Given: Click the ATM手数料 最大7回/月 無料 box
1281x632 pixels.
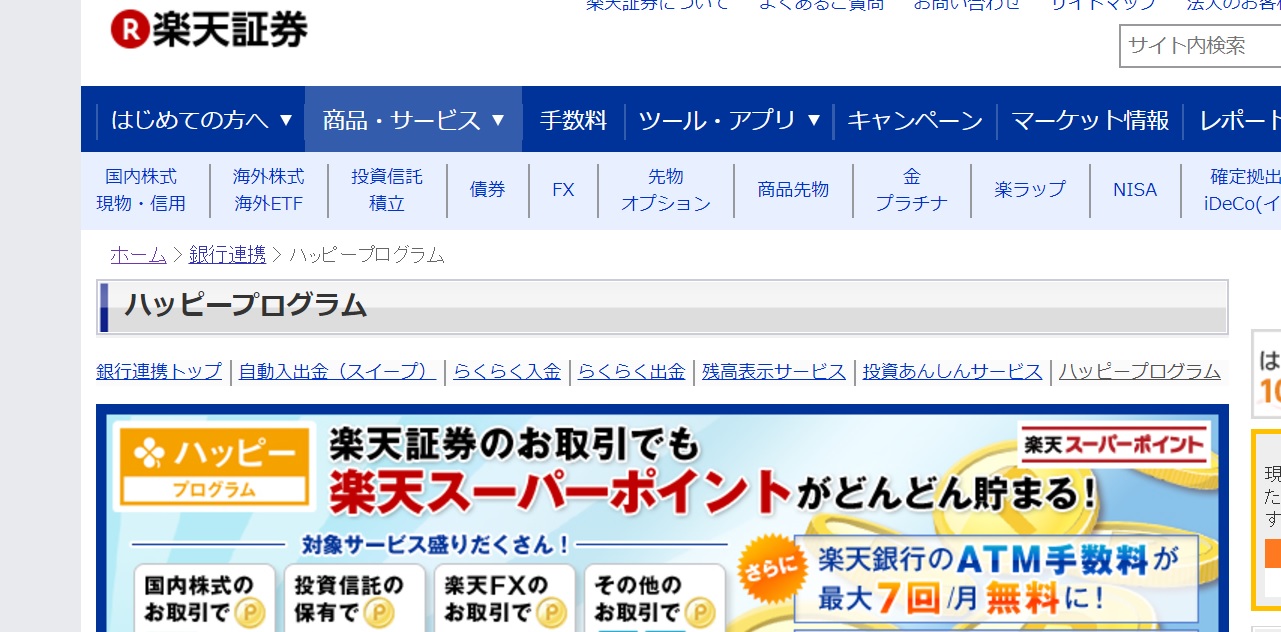Looking at the screenshot, I should (x=996, y=579).
